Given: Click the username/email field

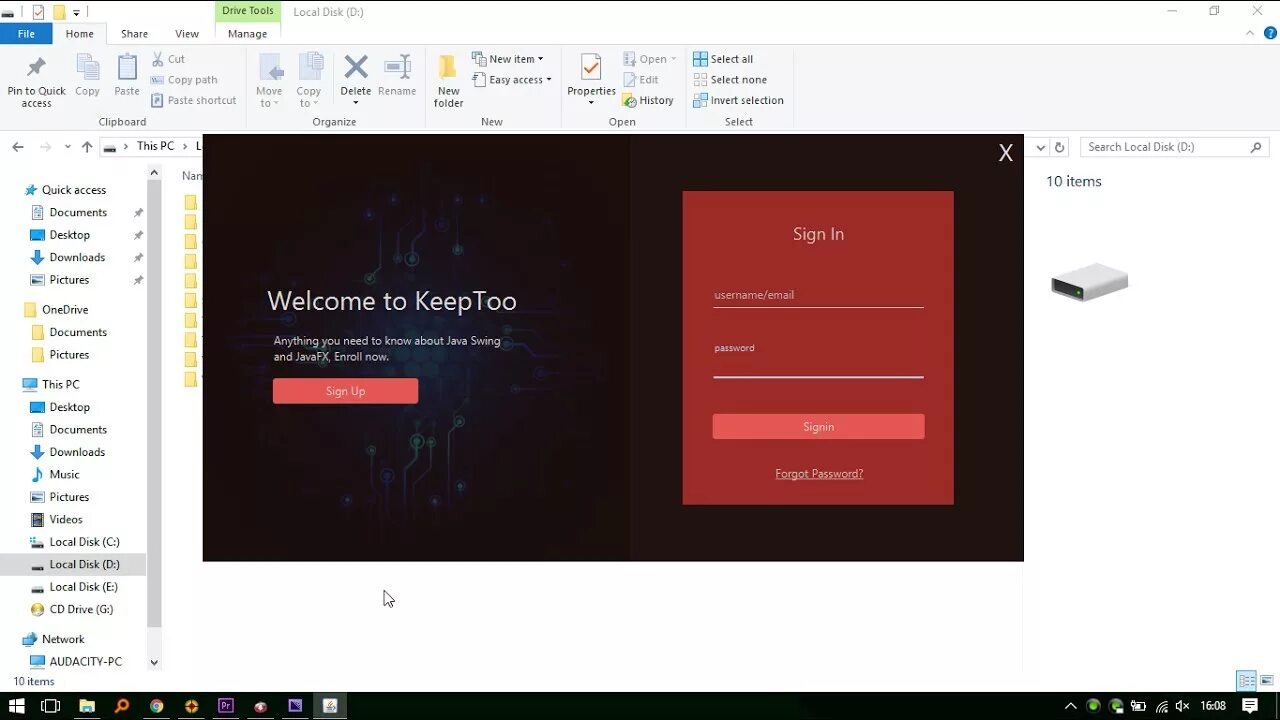Looking at the screenshot, I should coord(818,295).
